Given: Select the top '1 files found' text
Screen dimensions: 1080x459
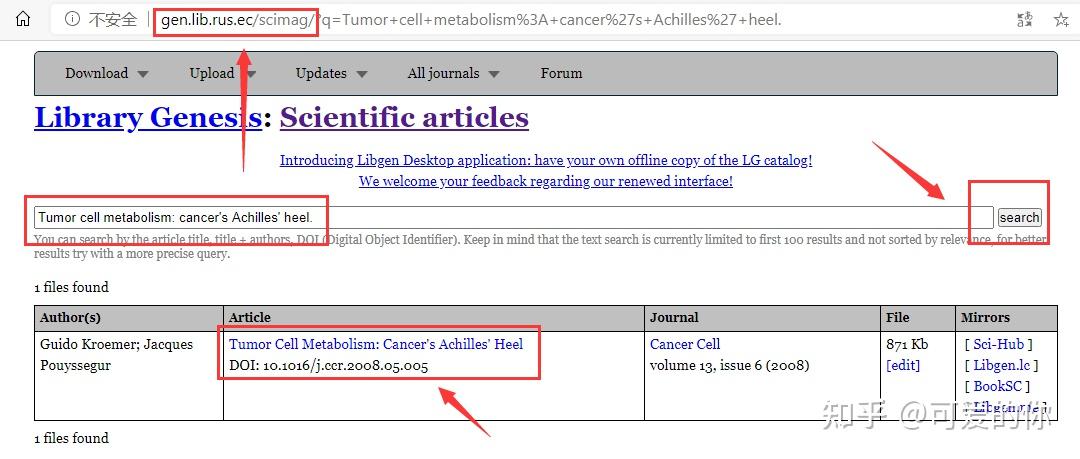Looking at the screenshot, I should tap(72, 287).
